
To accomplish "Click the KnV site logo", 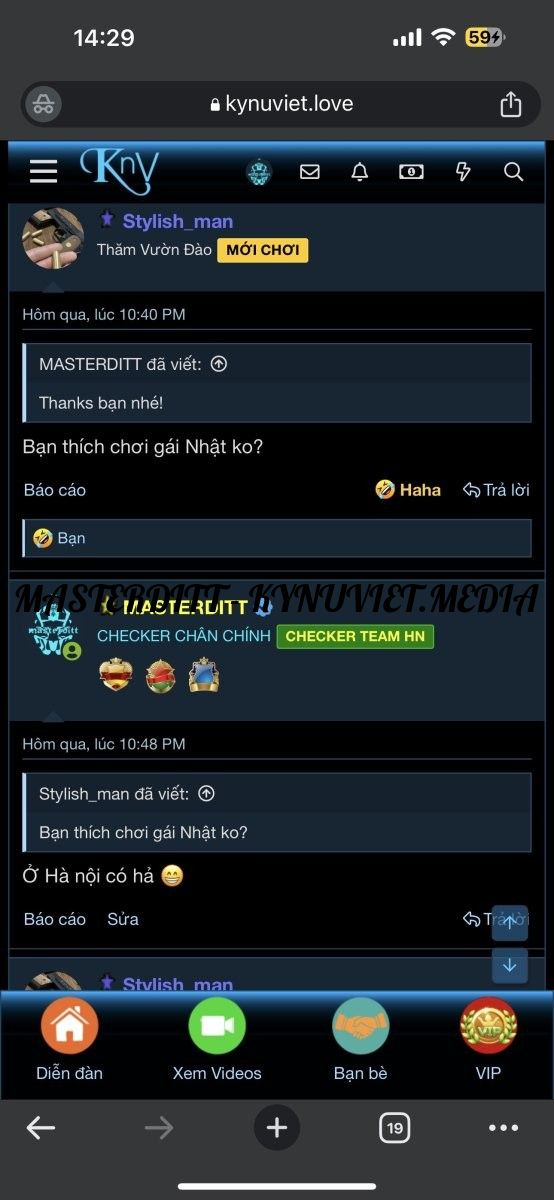I will click(x=118, y=171).
